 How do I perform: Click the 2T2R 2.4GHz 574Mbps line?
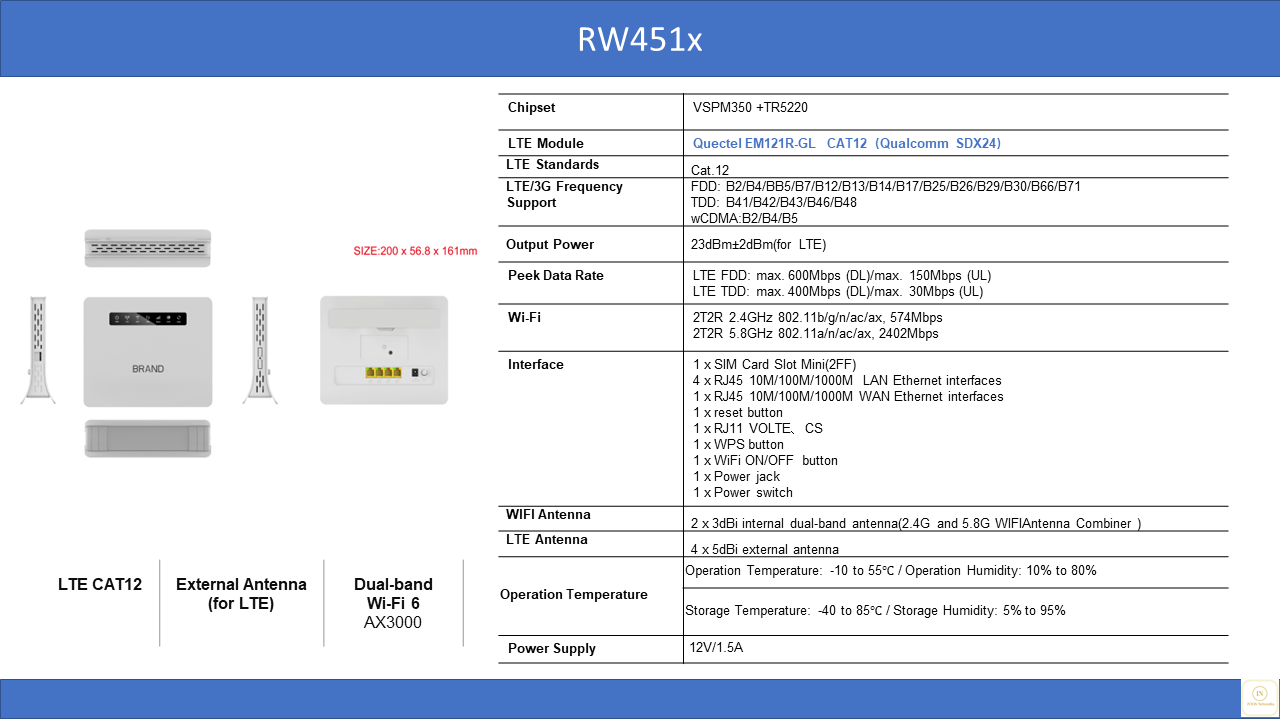point(818,317)
